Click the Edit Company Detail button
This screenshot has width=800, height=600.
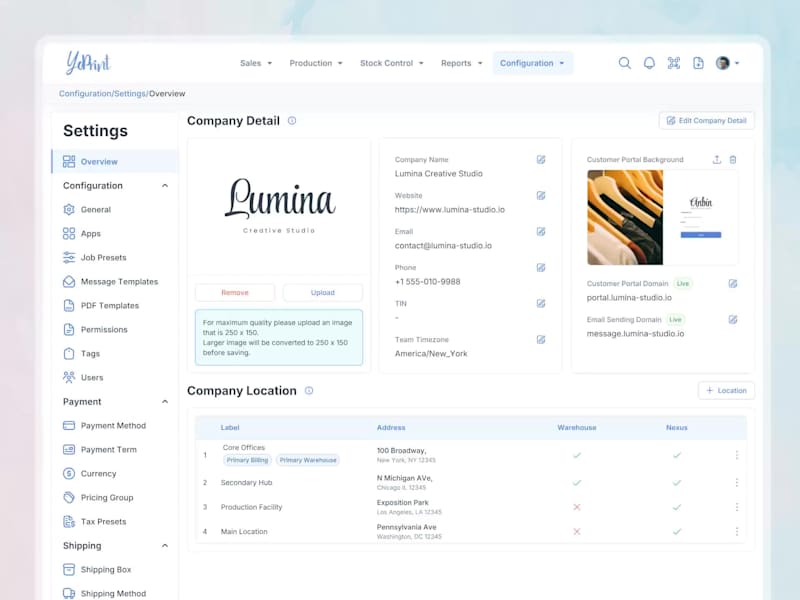coord(706,120)
